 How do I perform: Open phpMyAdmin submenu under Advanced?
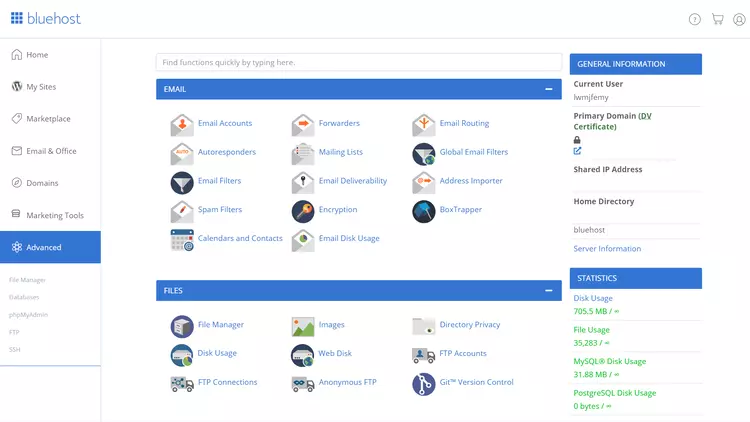click(28, 315)
